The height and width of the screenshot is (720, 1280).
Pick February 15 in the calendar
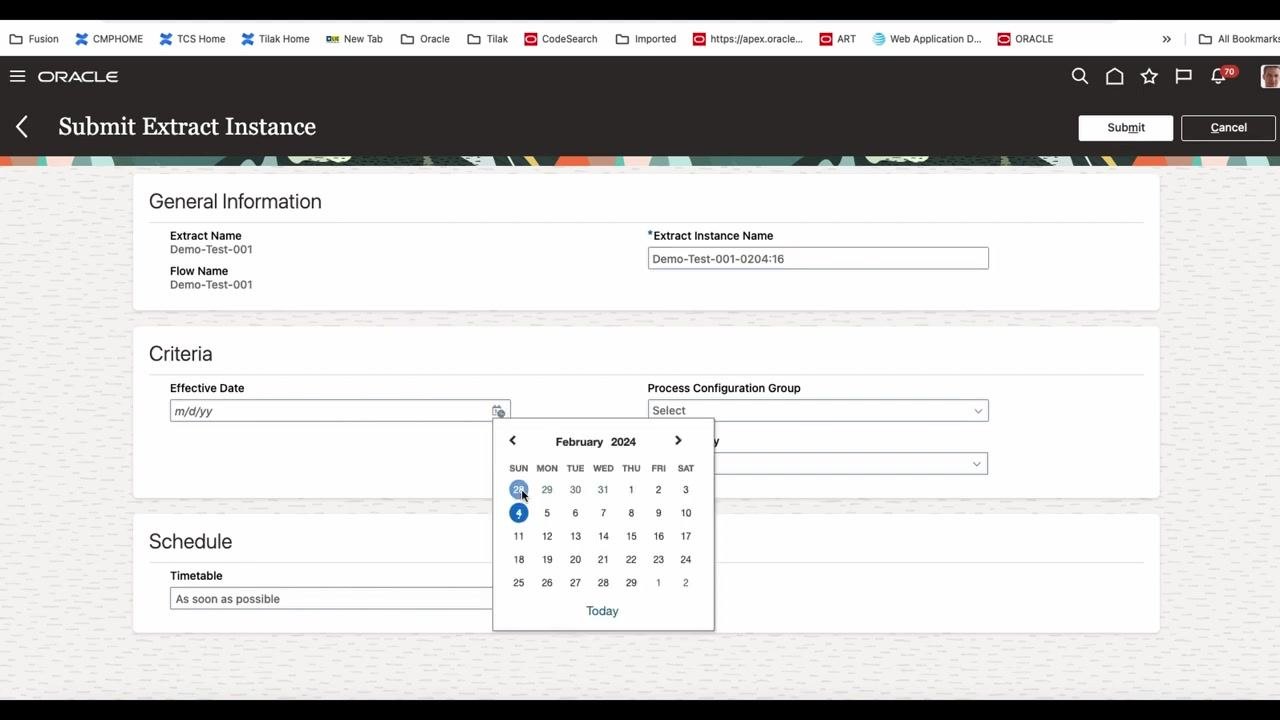(x=631, y=536)
